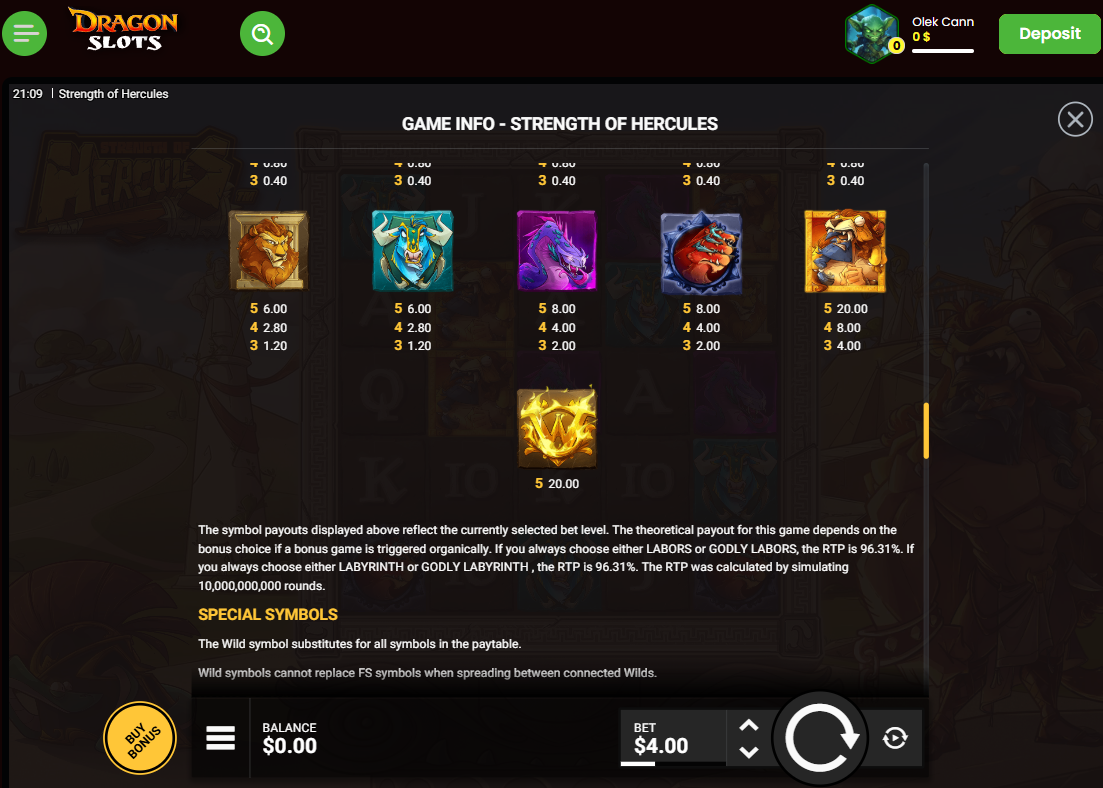Click the yellow Buy Bonus button
Screen dimensions: 1103x788
tap(140, 738)
